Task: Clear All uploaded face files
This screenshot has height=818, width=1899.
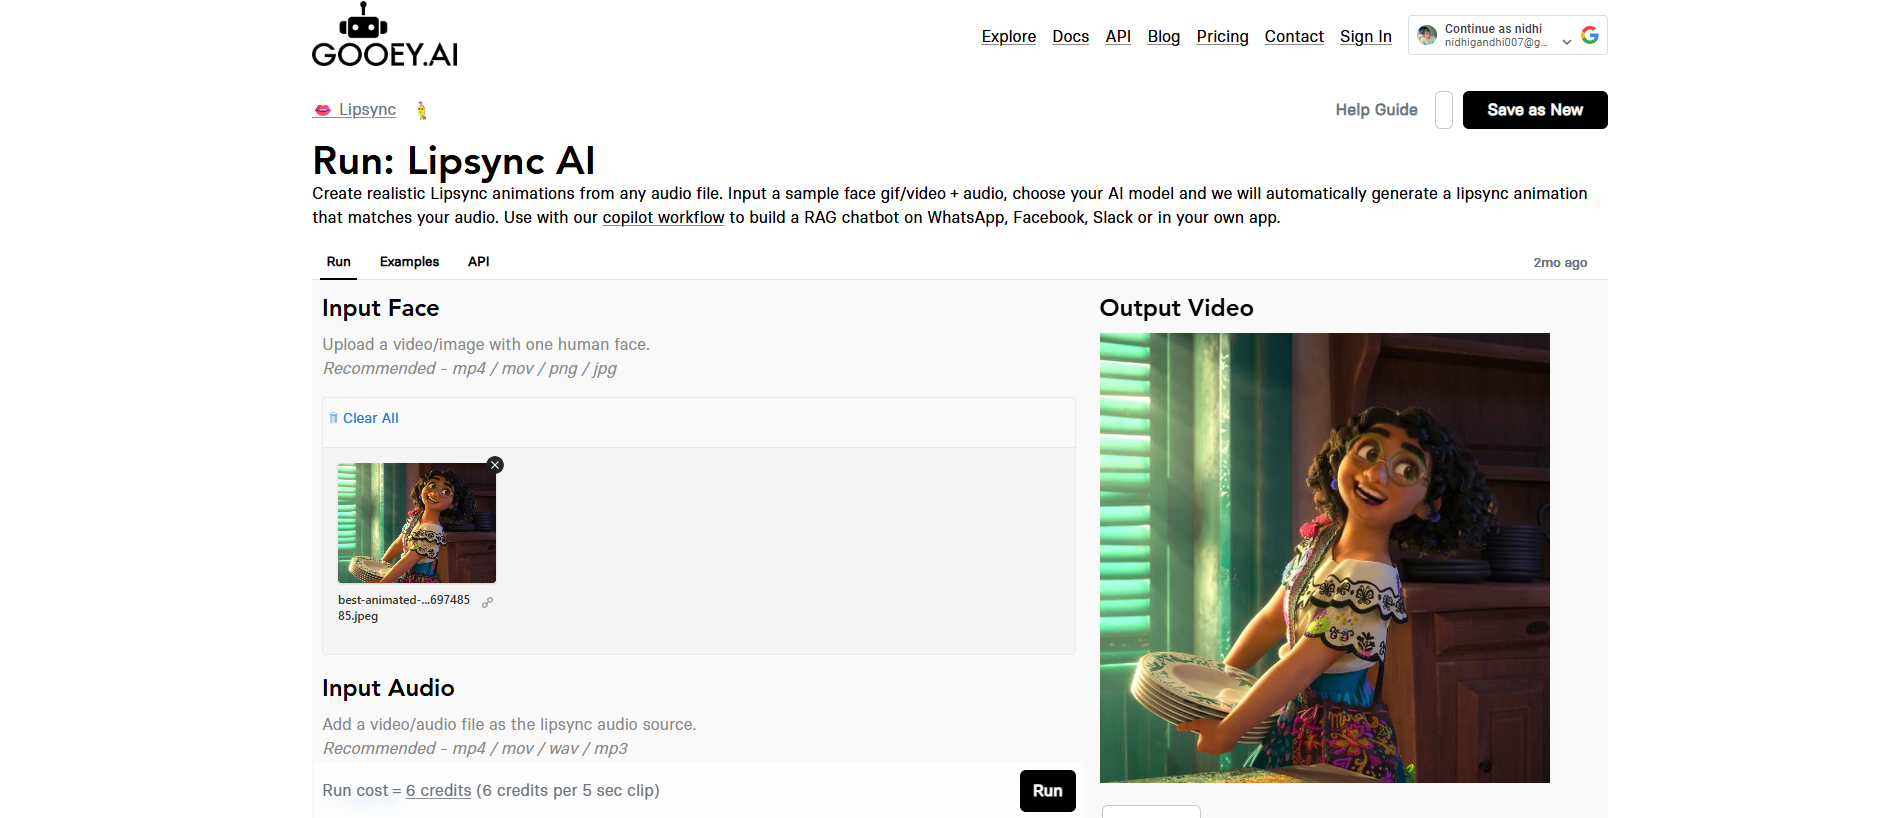Action: 364,418
